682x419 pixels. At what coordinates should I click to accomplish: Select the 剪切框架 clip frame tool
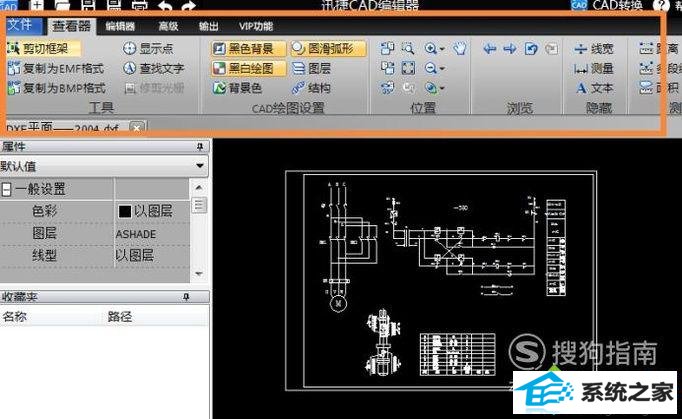point(43,48)
